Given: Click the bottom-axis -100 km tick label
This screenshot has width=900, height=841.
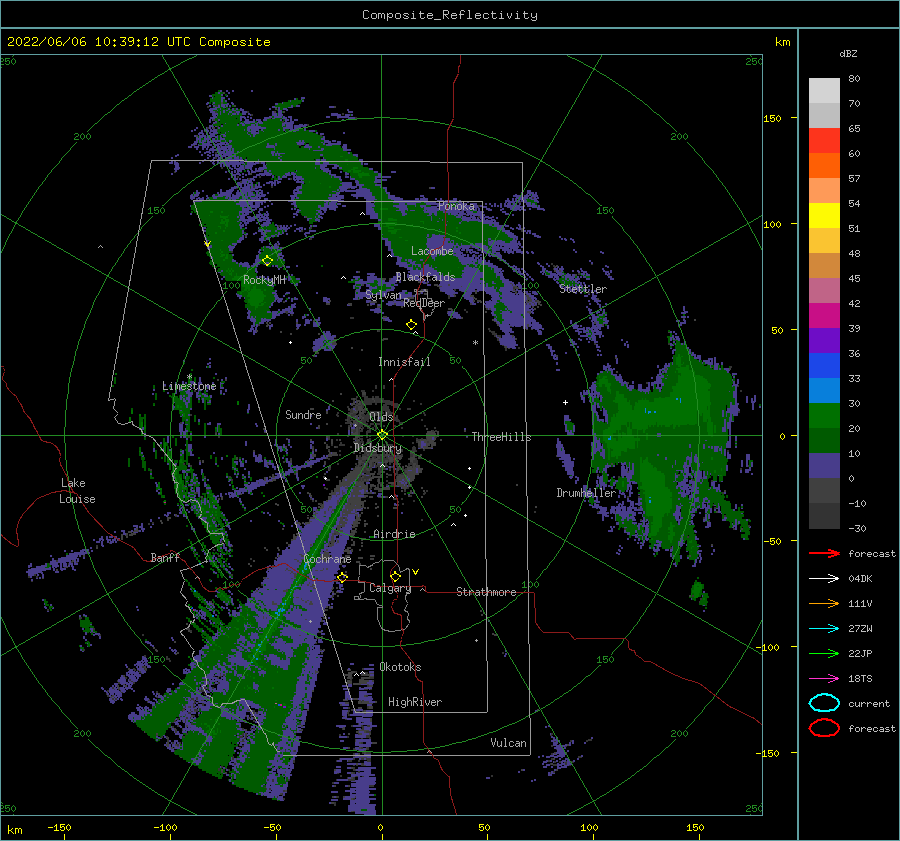Looking at the screenshot, I should coord(165,828).
